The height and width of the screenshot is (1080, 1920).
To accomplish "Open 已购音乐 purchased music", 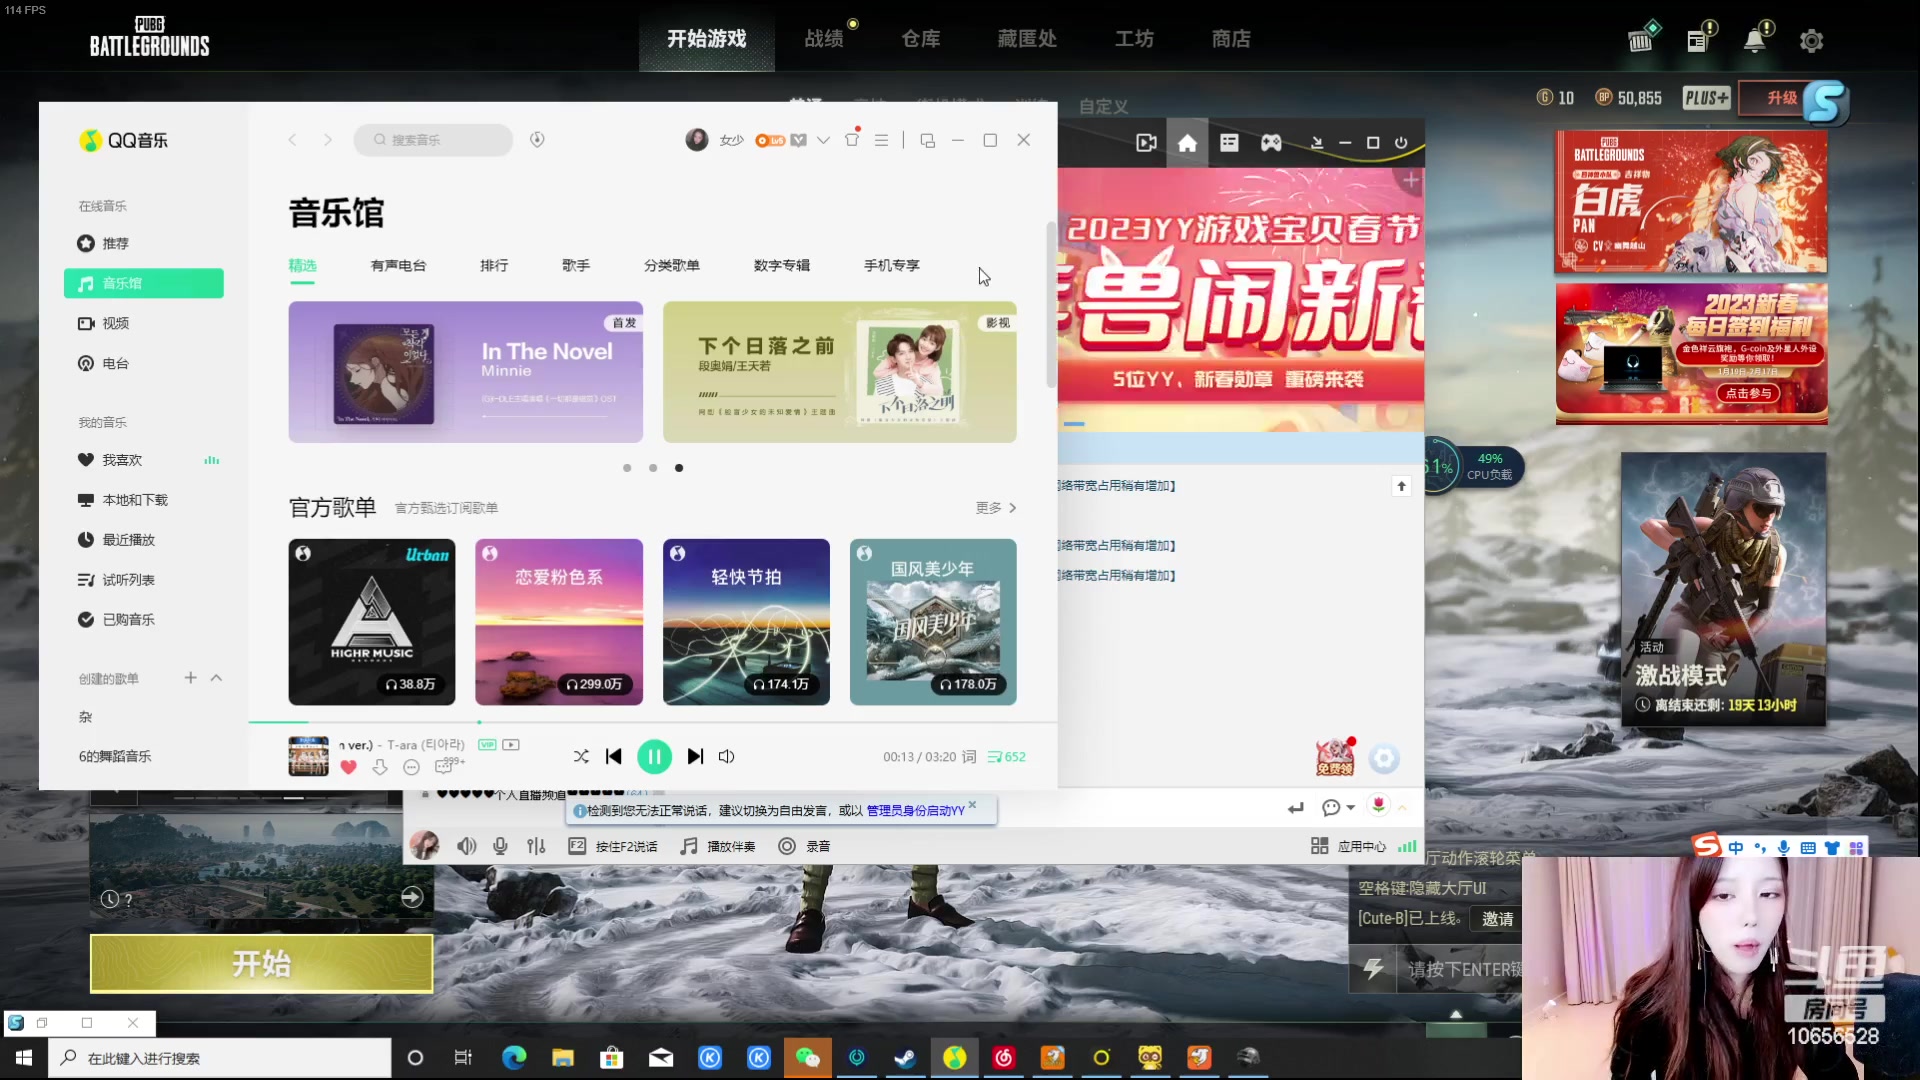I will coord(144,620).
